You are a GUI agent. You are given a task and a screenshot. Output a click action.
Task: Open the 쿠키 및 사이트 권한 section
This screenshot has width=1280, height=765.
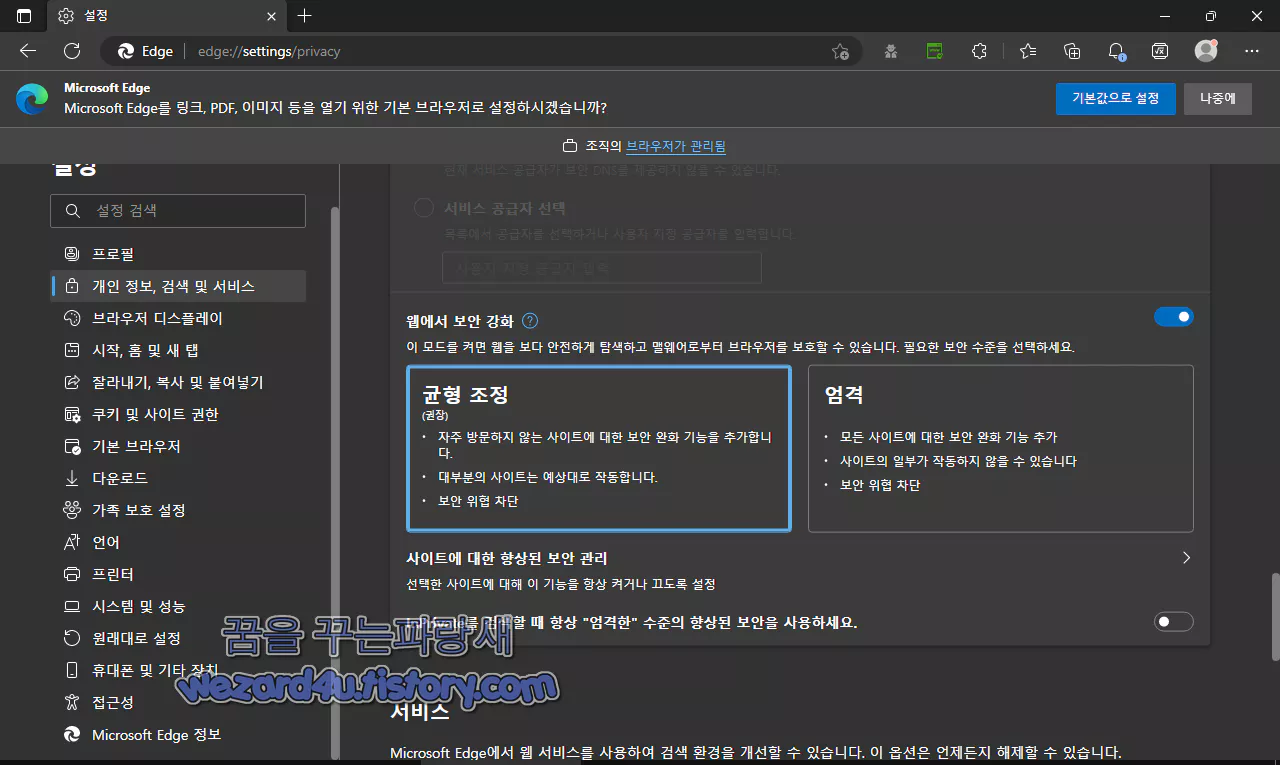(x=178, y=414)
